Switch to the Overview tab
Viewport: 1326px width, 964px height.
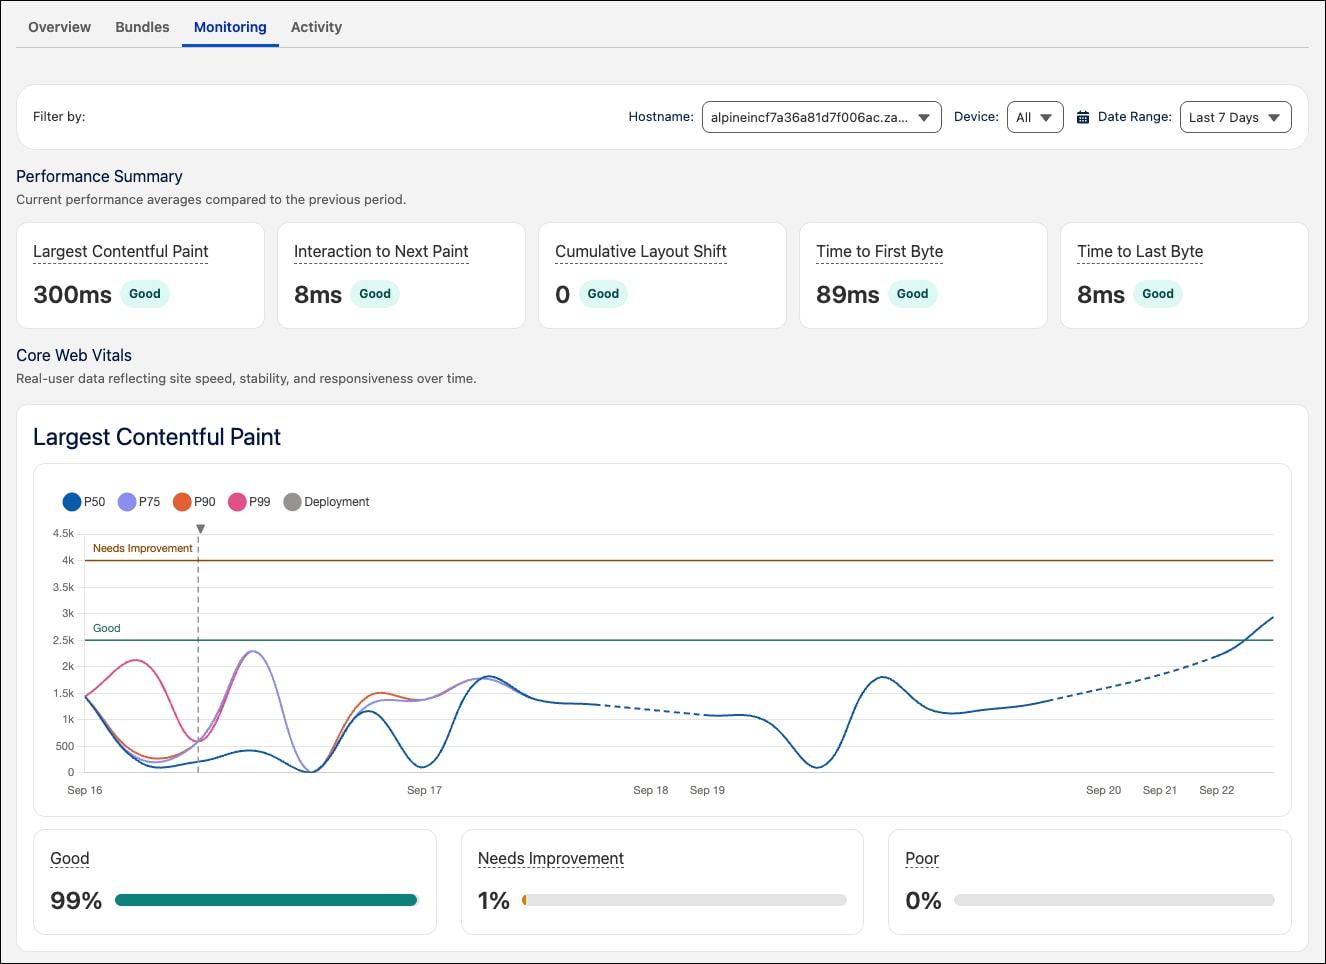(x=59, y=27)
